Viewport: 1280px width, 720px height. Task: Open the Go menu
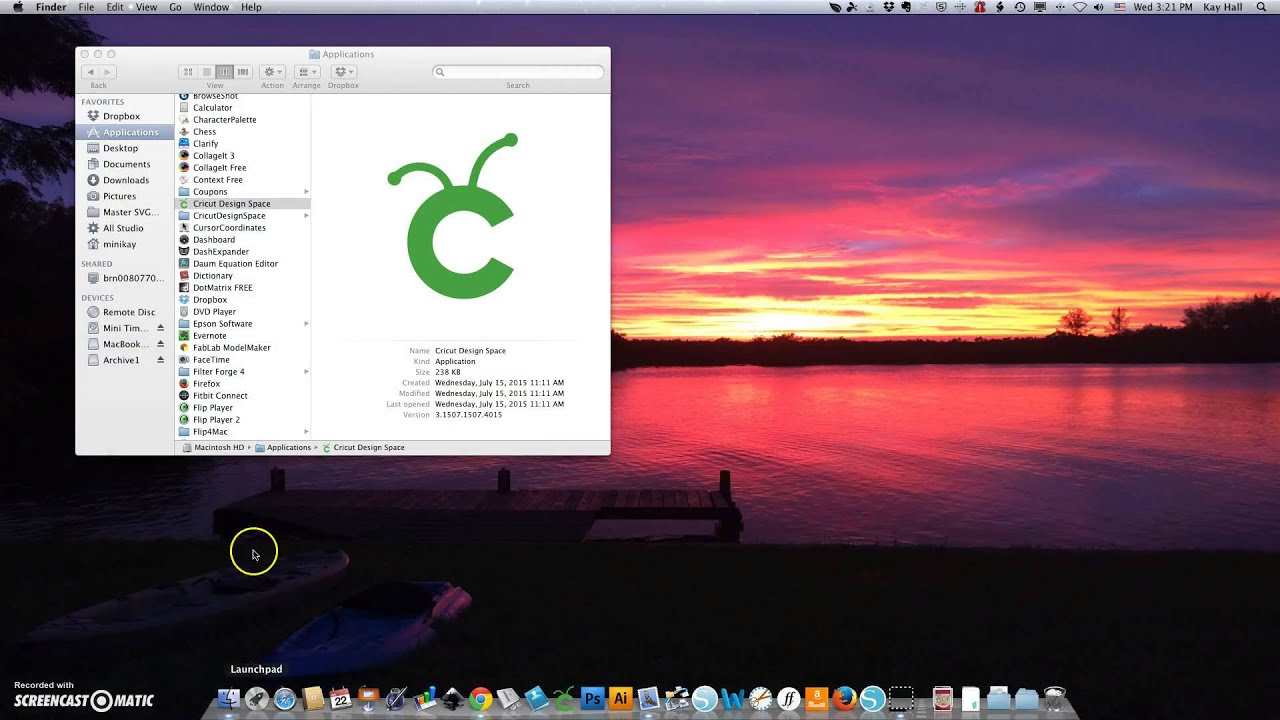(x=175, y=7)
